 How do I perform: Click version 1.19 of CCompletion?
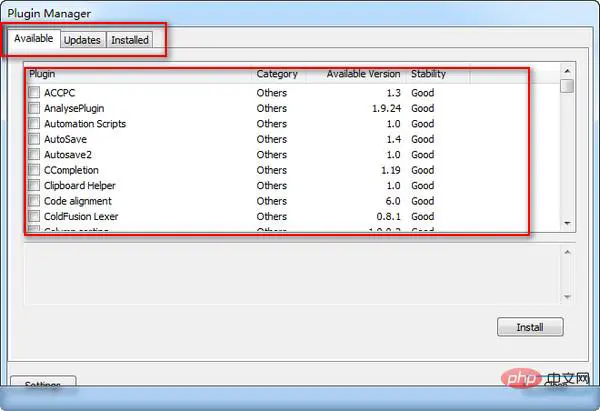[x=391, y=170]
